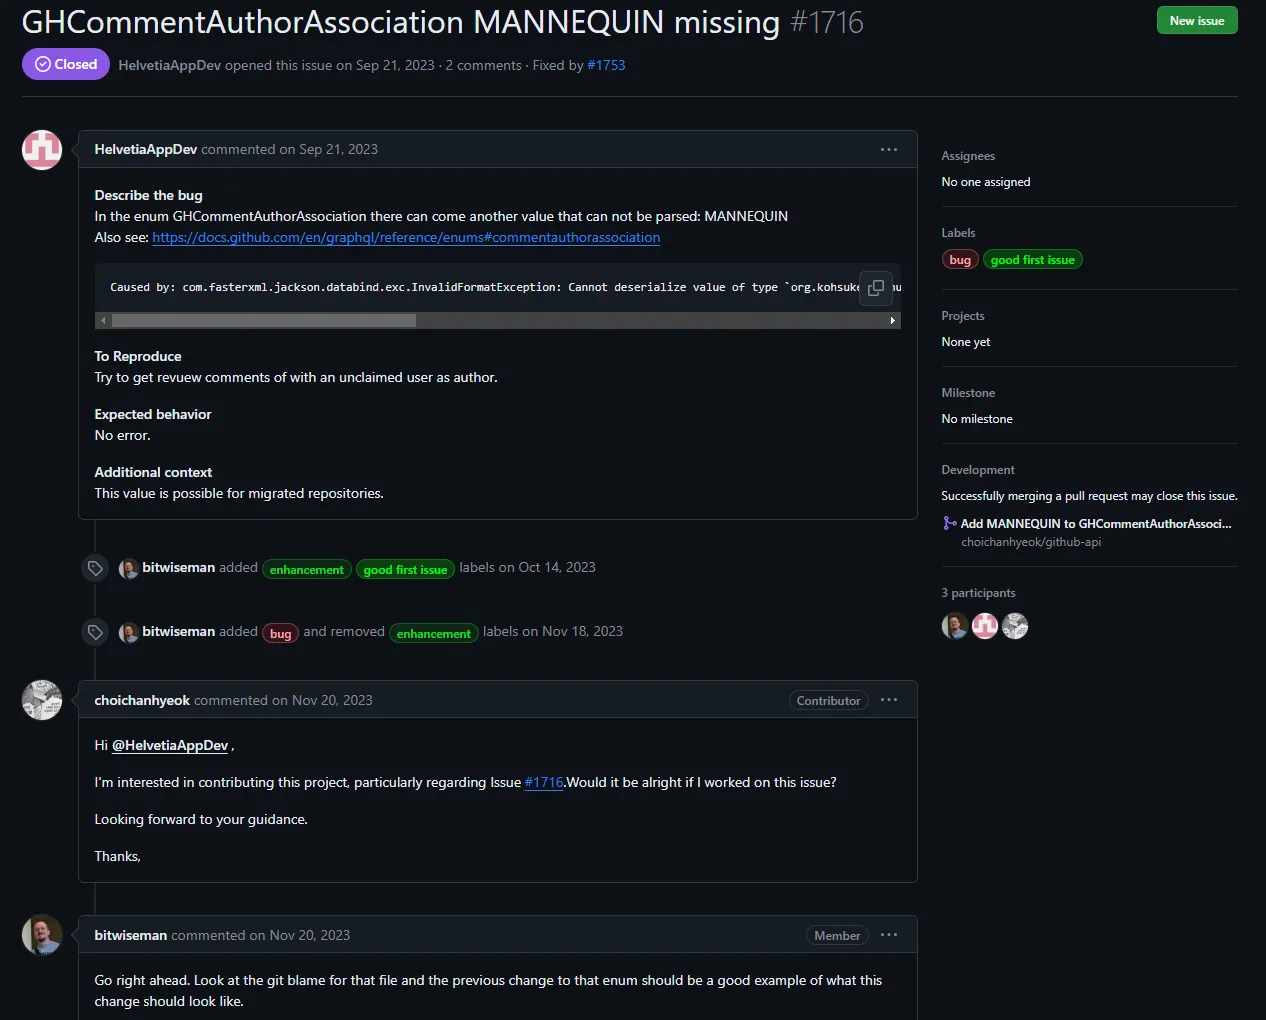This screenshot has width=1266, height=1020.
Task: Click the Nov 20, 2023 date on bitwiseman's comment
Action: pyautogui.click(x=310, y=935)
